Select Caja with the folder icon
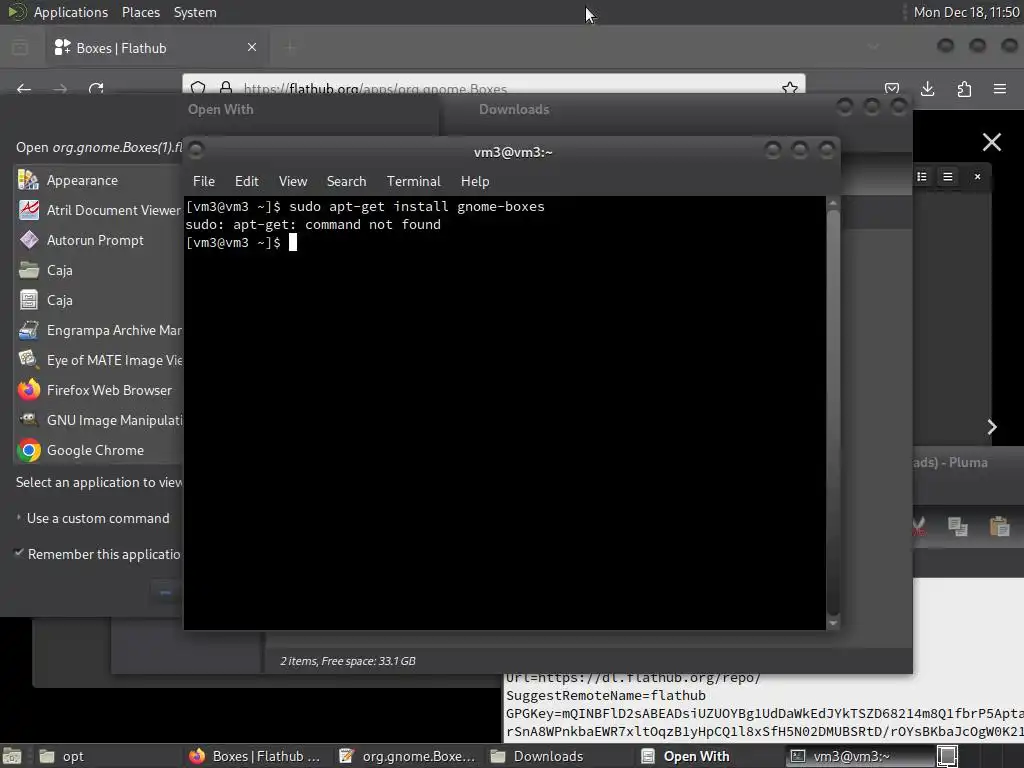Image resolution: width=1024 pixels, height=768 pixels. coord(98,270)
